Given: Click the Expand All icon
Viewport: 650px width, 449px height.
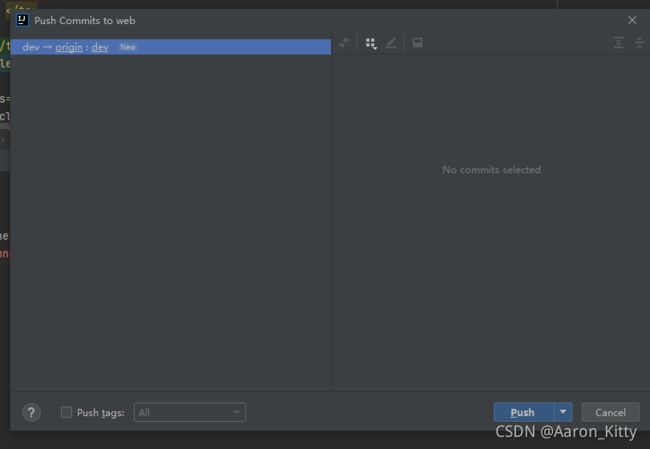Looking at the screenshot, I should pos(618,42).
